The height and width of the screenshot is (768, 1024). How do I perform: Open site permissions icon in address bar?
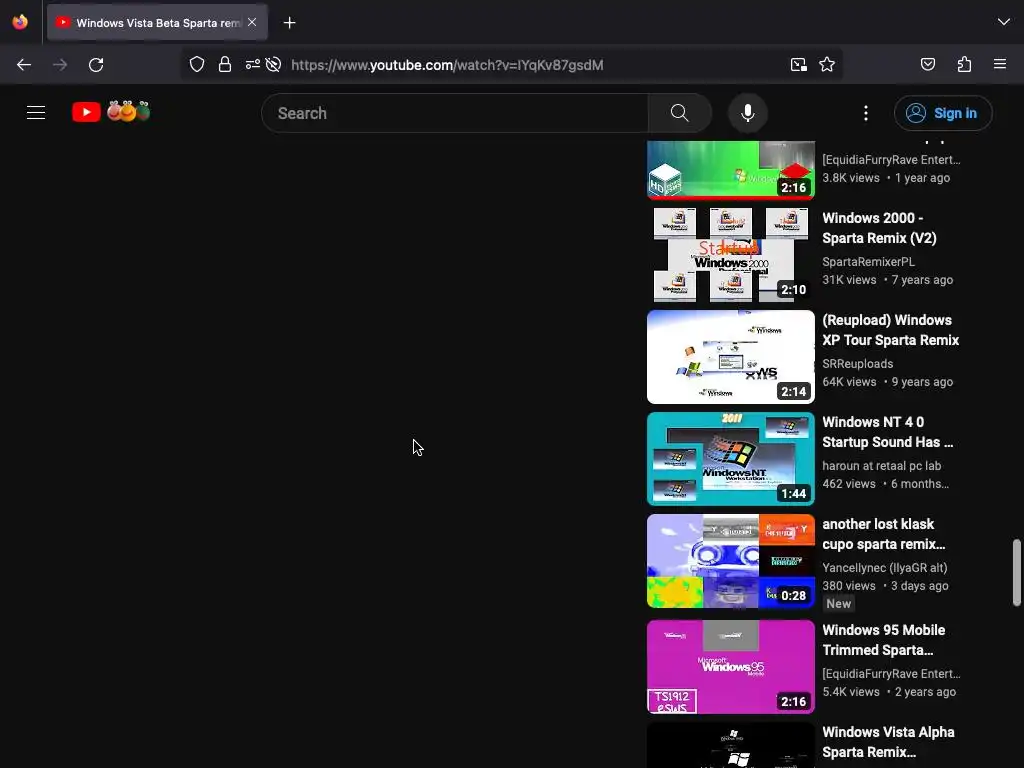(x=252, y=64)
